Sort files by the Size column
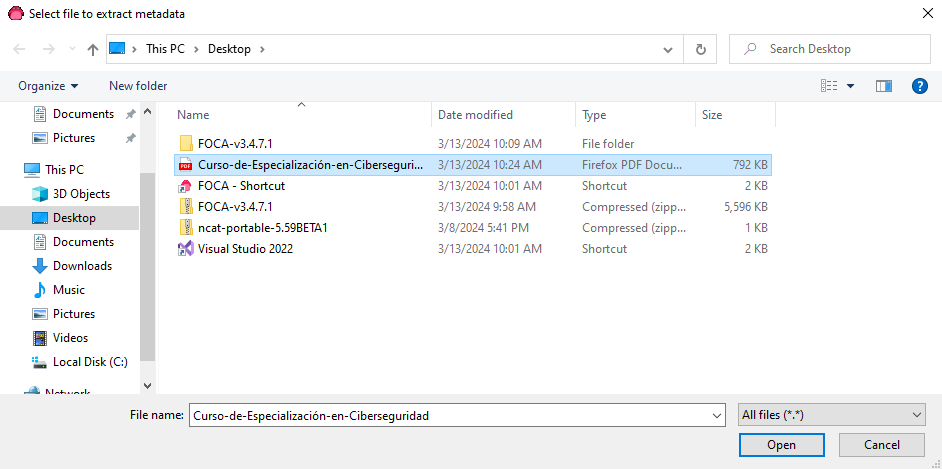Screen dimensions: 942x469 coord(735,115)
